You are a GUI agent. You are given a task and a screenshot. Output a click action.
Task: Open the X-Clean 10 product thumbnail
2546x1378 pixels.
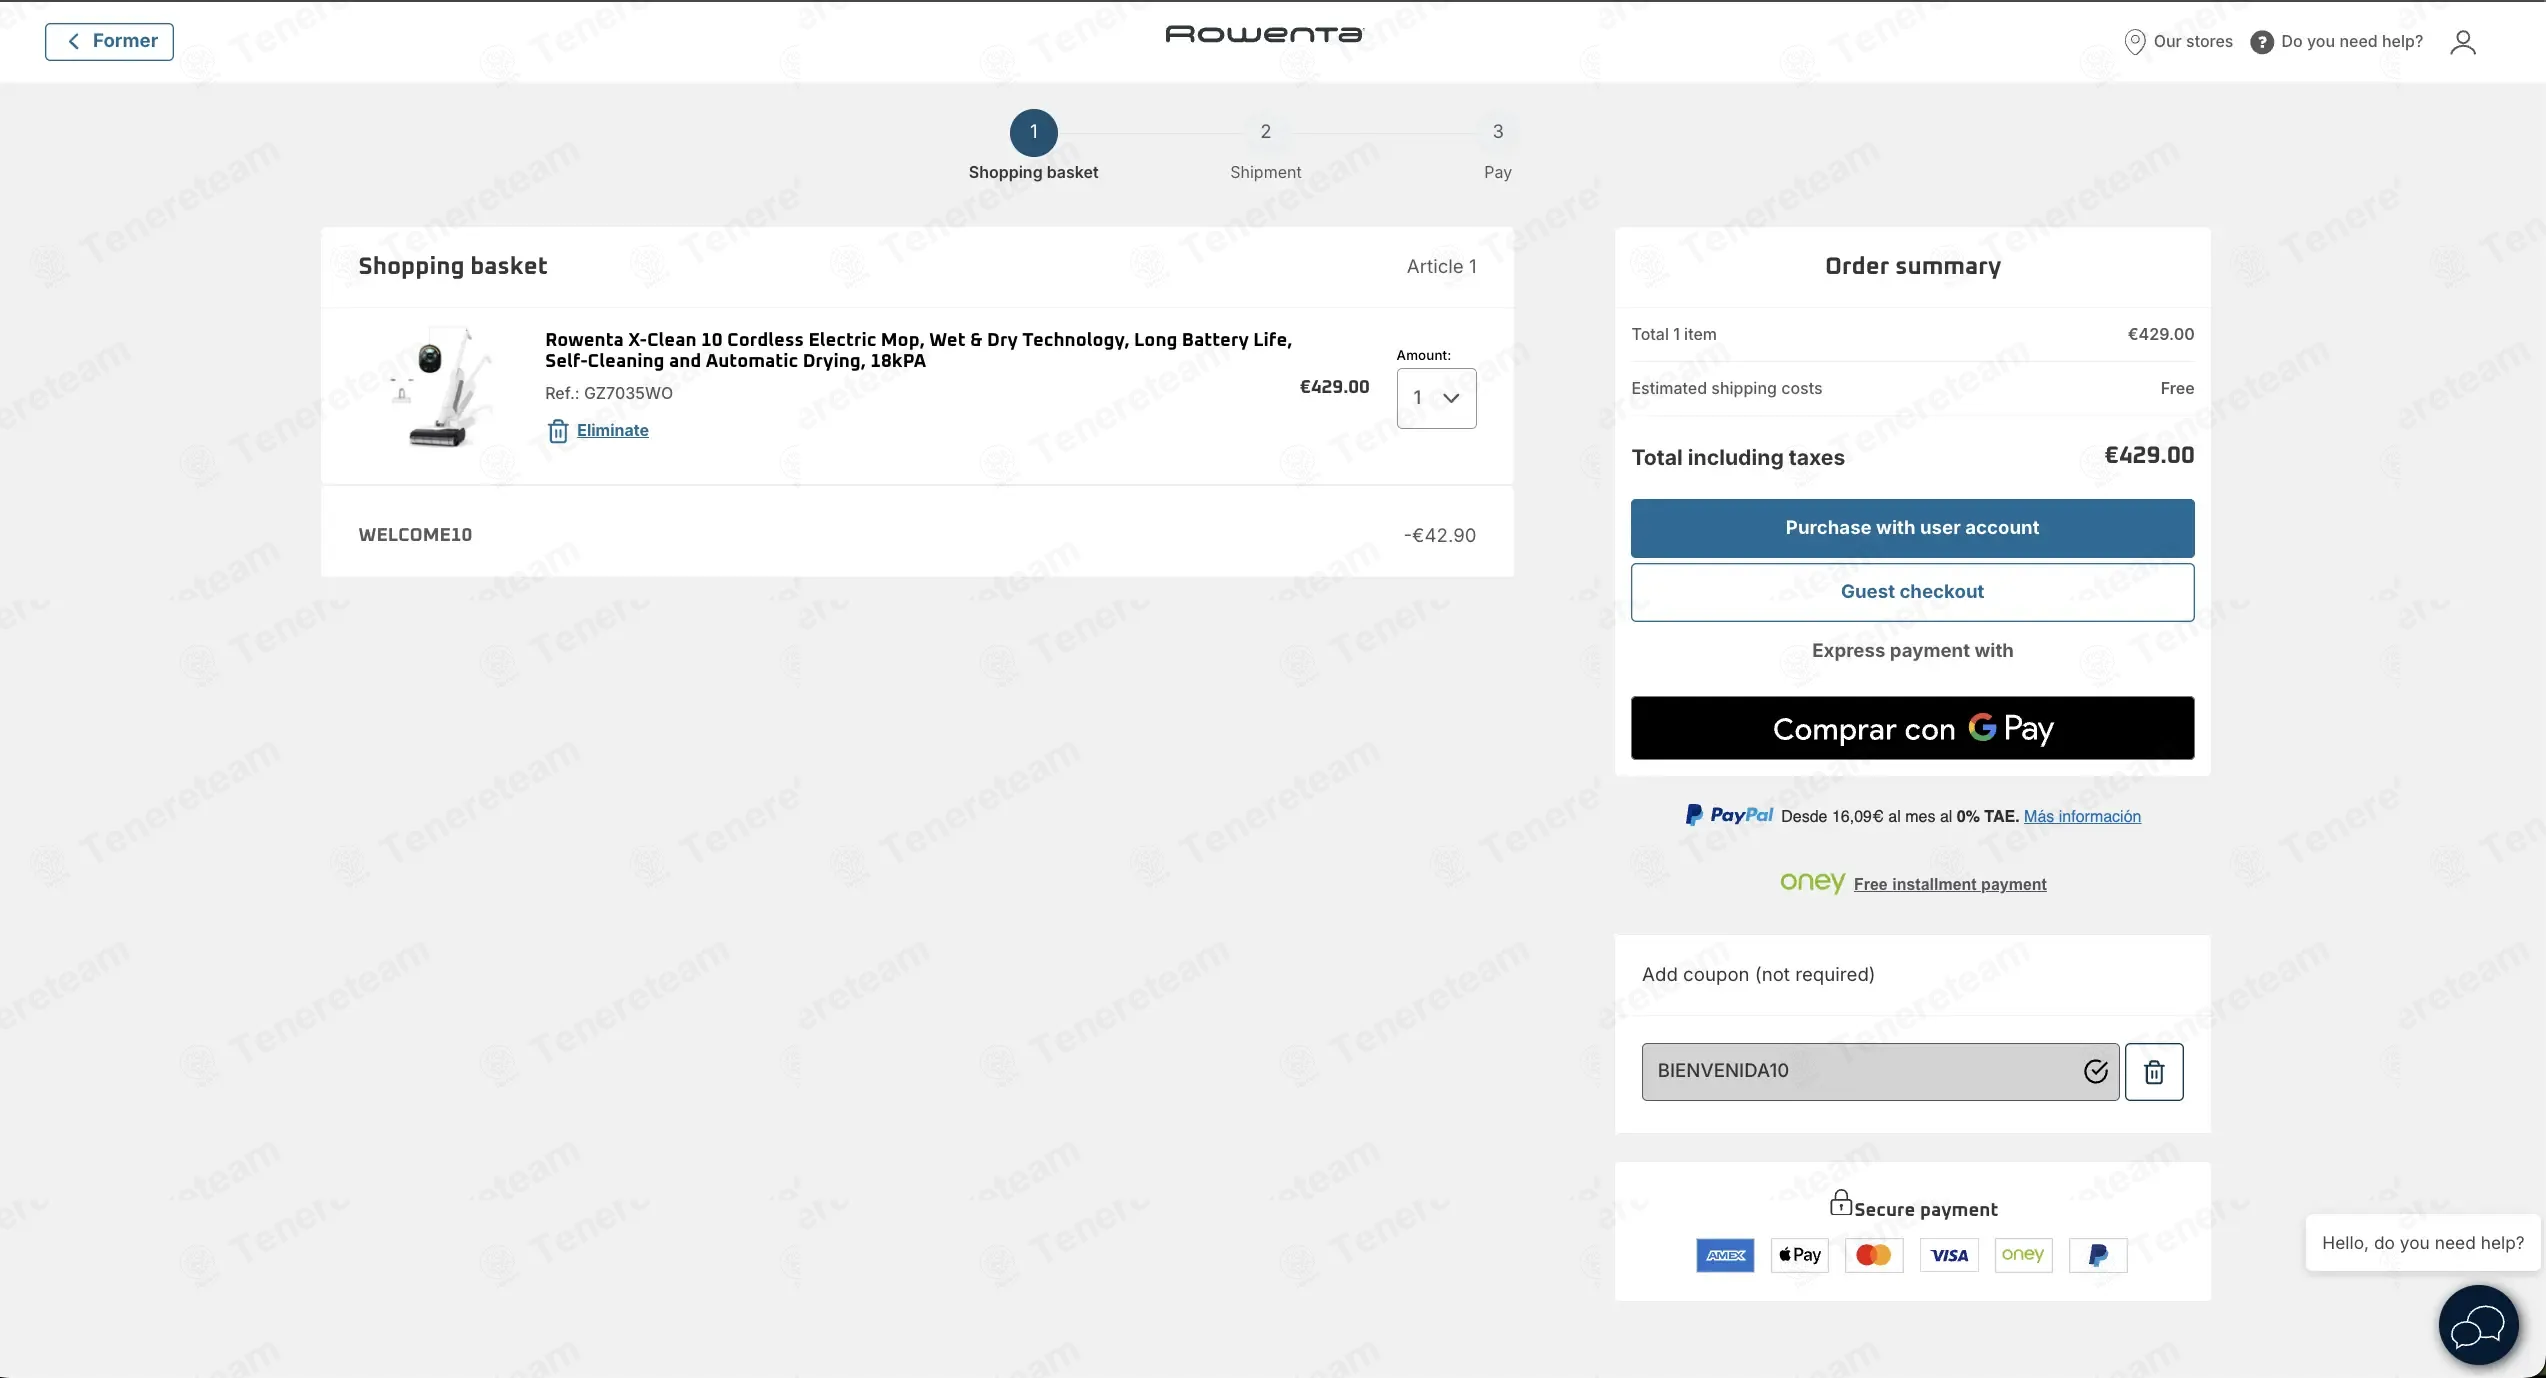tap(440, 387)
